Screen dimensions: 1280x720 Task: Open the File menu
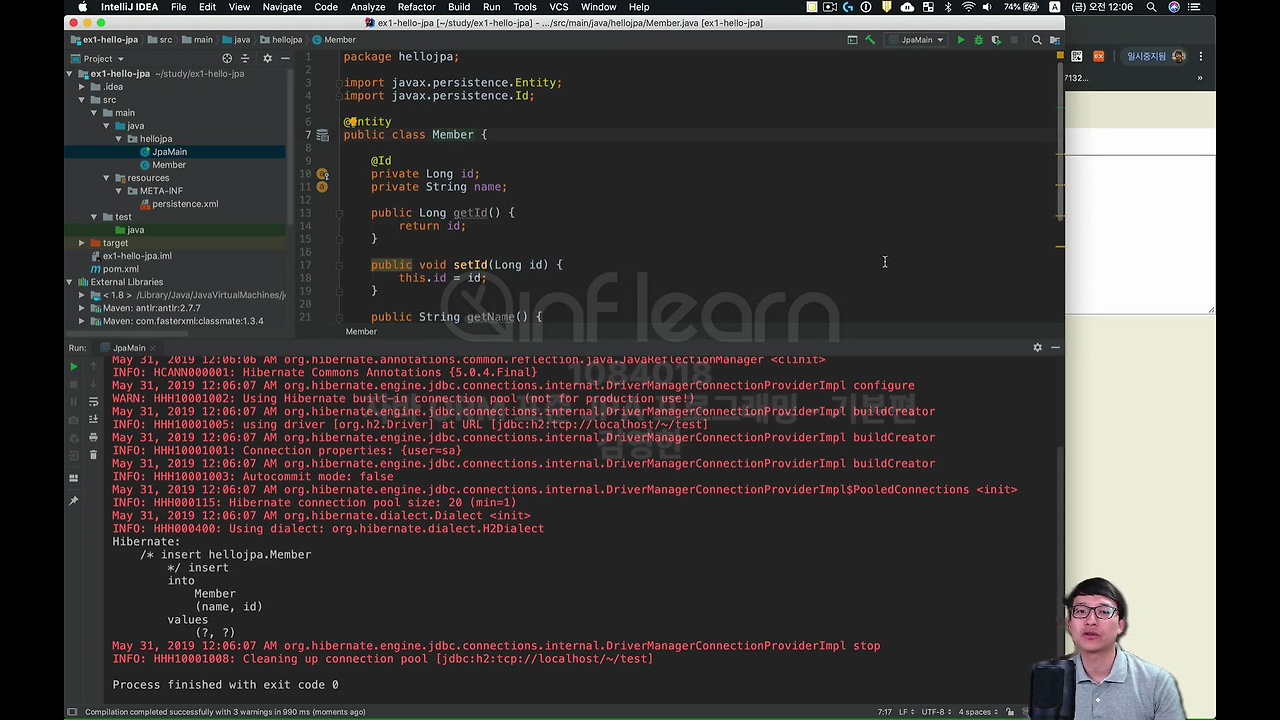click(178, 7)
